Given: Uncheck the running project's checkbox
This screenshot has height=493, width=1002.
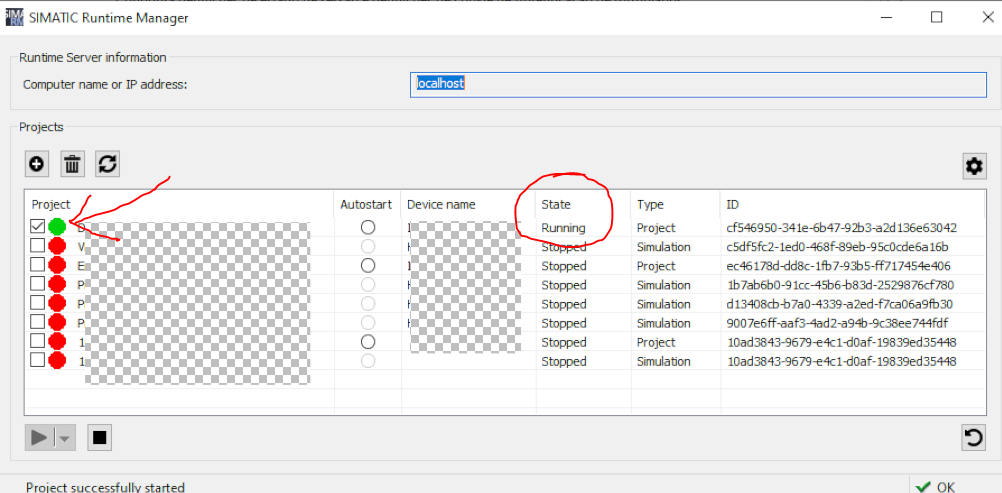Looking at the screenshot, I should coord(37,227).
